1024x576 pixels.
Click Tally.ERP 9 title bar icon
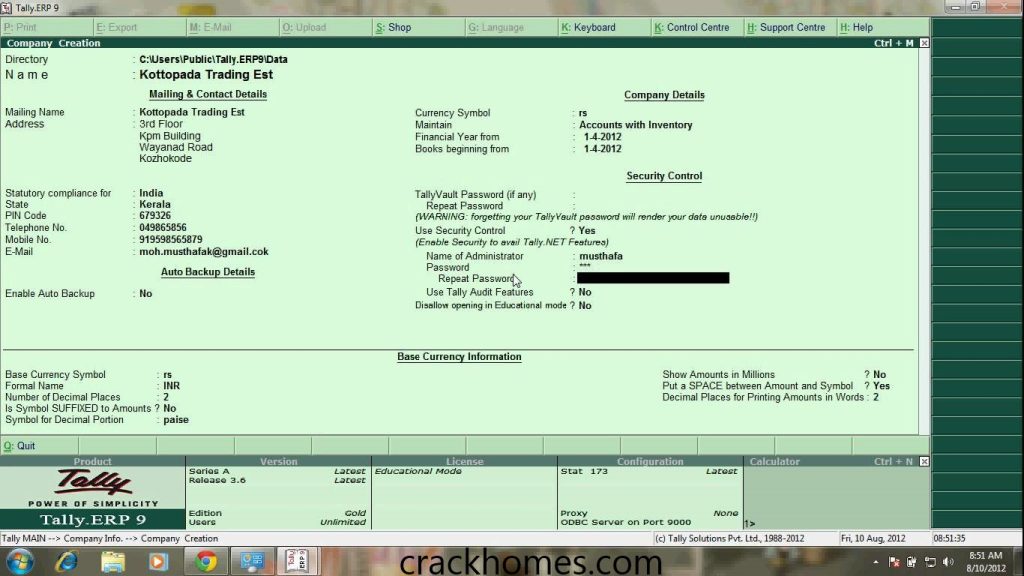(x=7, y=8)
